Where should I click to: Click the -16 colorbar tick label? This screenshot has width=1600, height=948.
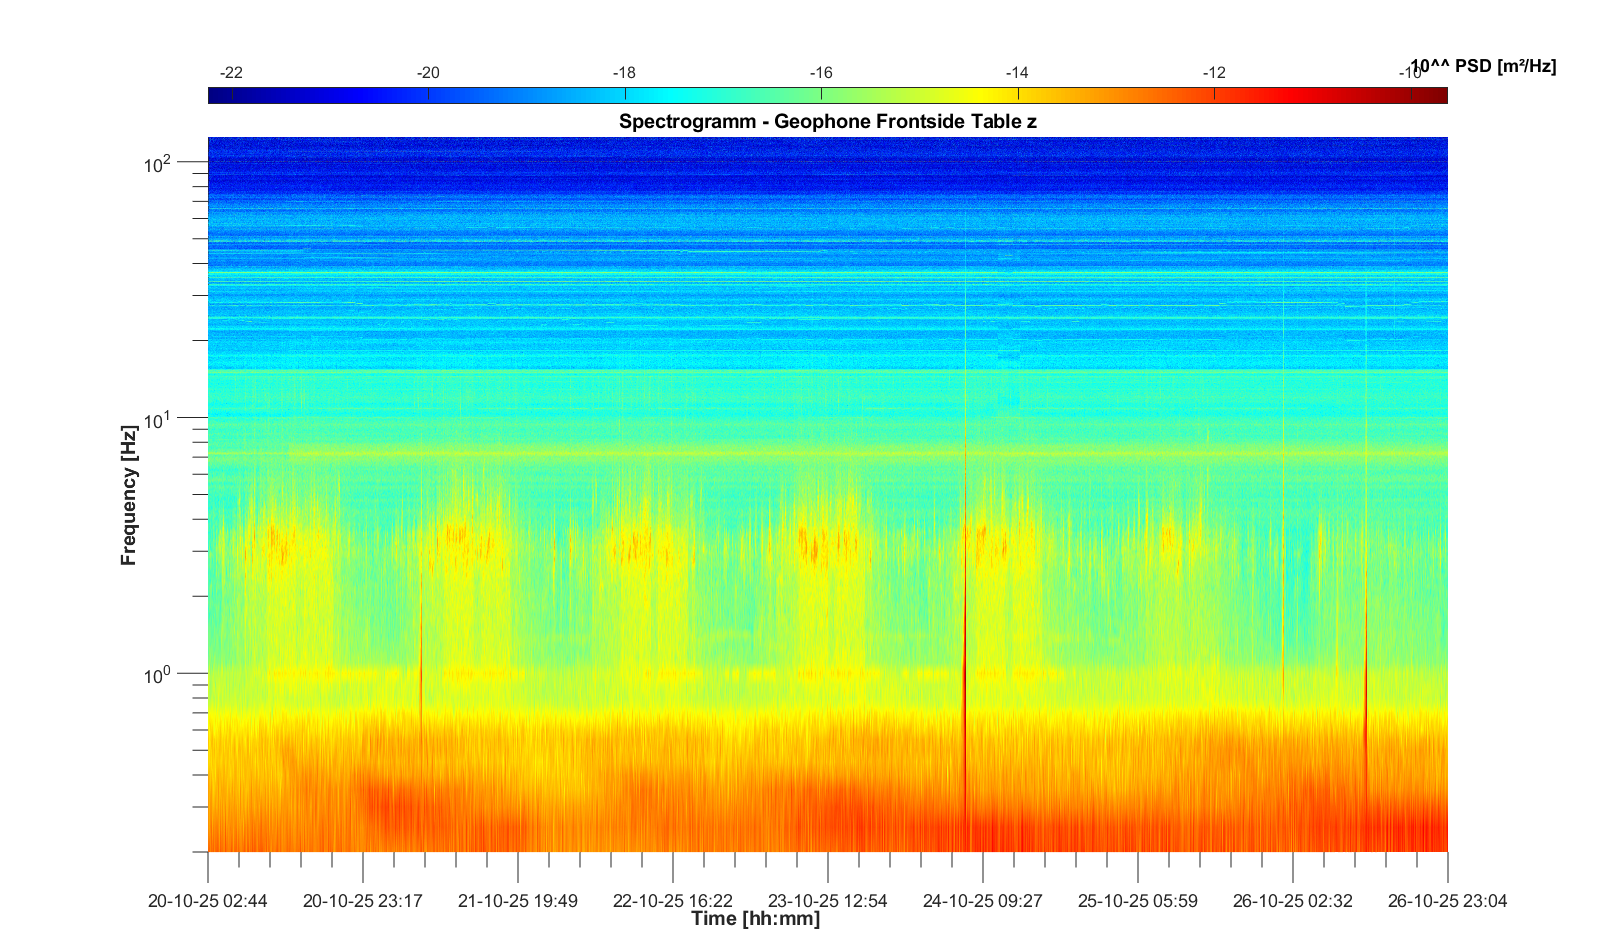821,73
